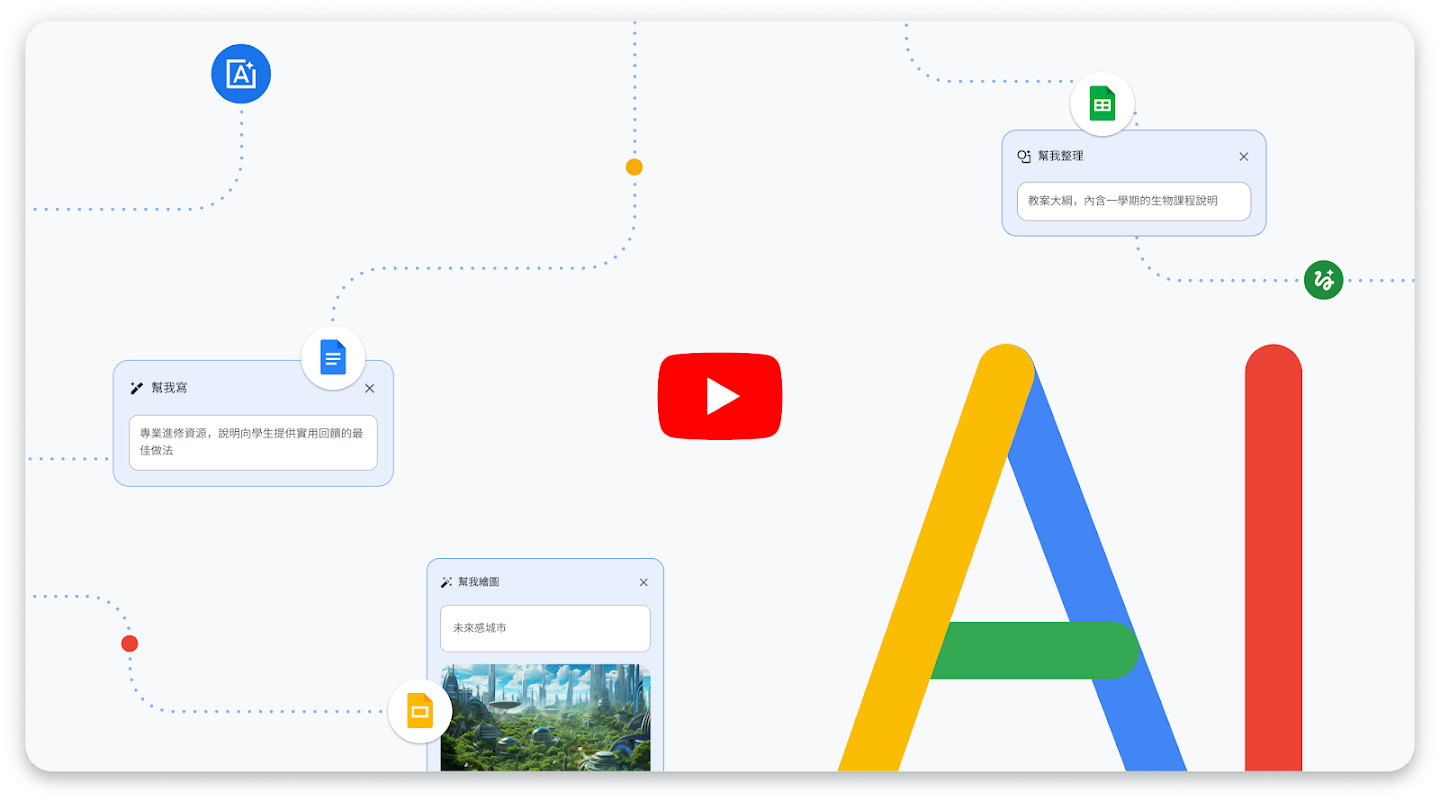Screen dimensions: 1440x801
Task: Play the YouTube video
Action: [x=720, y=396]
